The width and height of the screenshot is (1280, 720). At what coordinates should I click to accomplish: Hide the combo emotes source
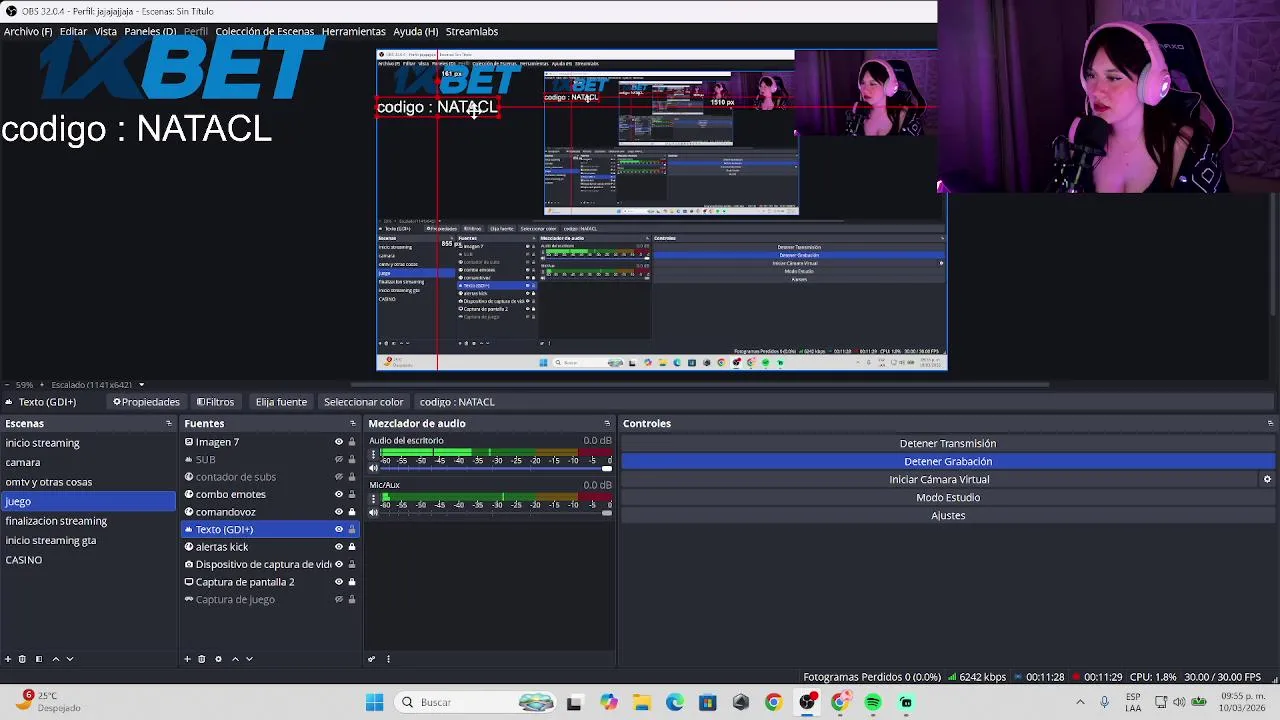pyautogui.click(x=338, y=494)
